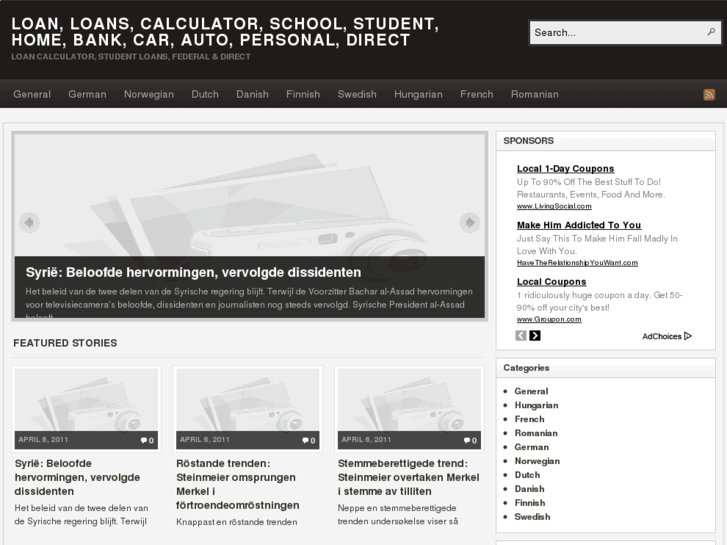
Task: Select Norwegian in Categories list
Action: (x=537, y=461)
